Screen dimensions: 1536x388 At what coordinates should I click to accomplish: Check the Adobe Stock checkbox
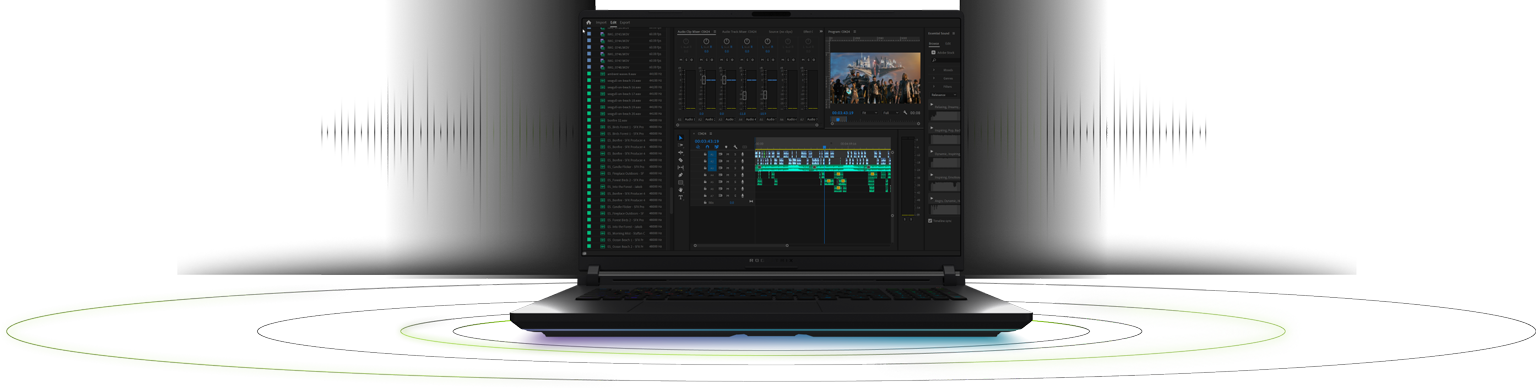[933, 52]
